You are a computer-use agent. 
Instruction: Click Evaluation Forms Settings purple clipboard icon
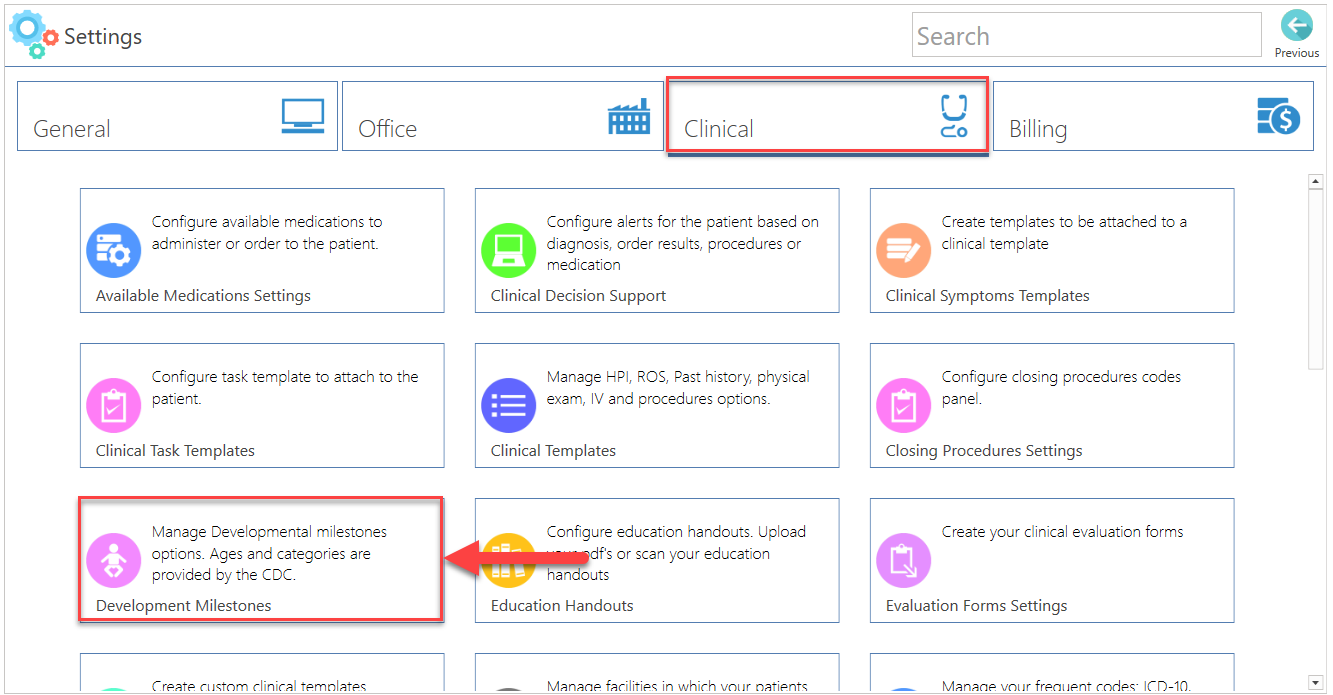coord(903,560)
